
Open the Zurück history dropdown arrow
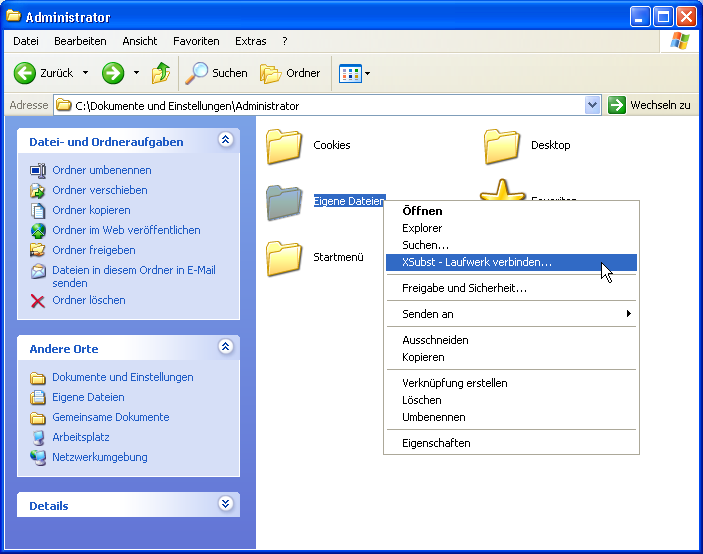(x=85, y=73)
